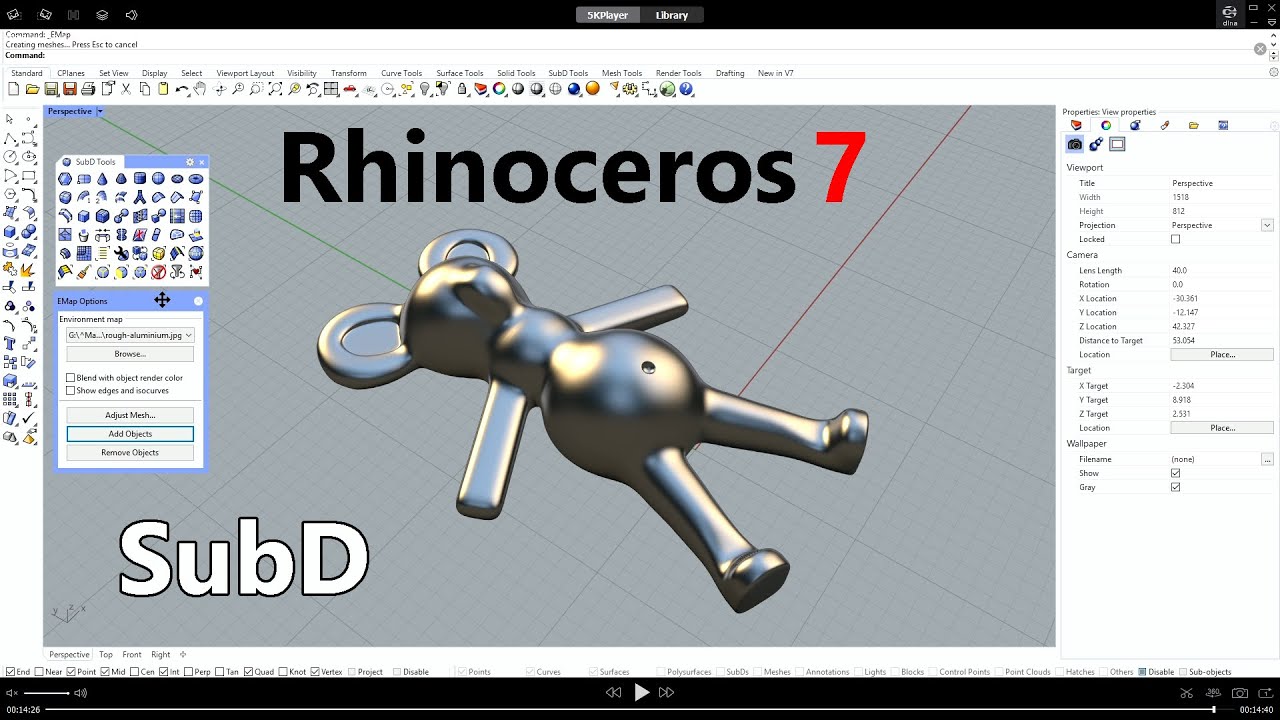
Task: Enable Show edges and isocurves
Action: pyautogui.click(x=70, y=390)
